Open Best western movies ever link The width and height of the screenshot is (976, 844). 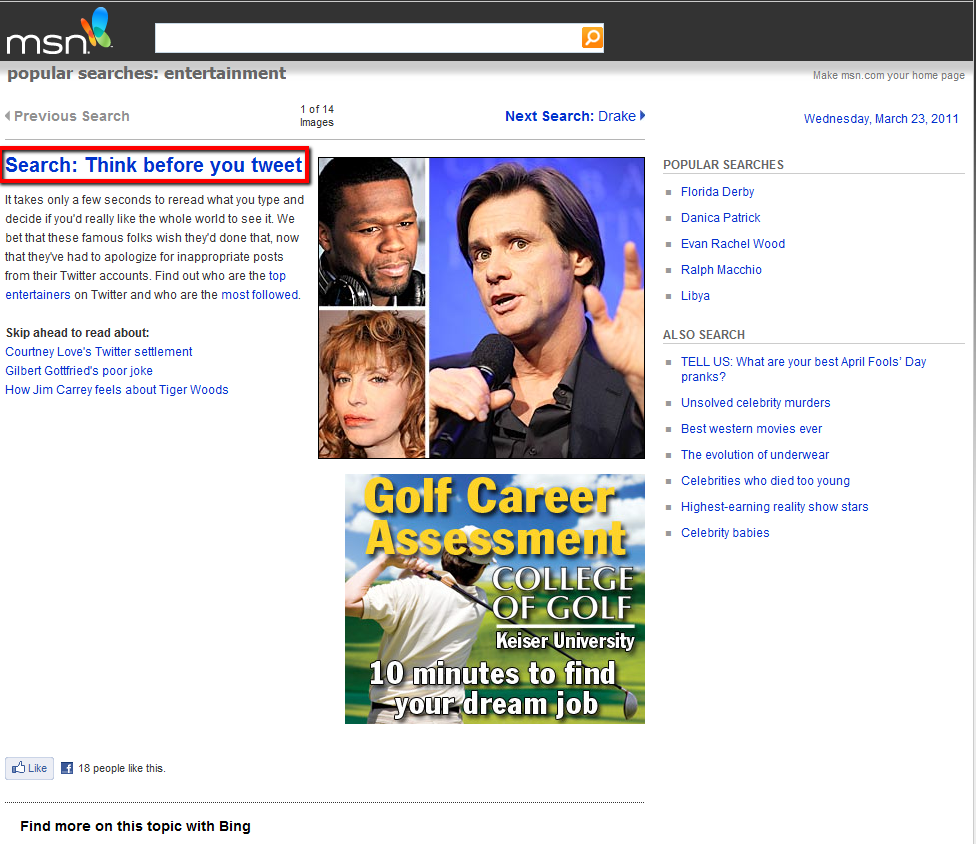[751, 429]
